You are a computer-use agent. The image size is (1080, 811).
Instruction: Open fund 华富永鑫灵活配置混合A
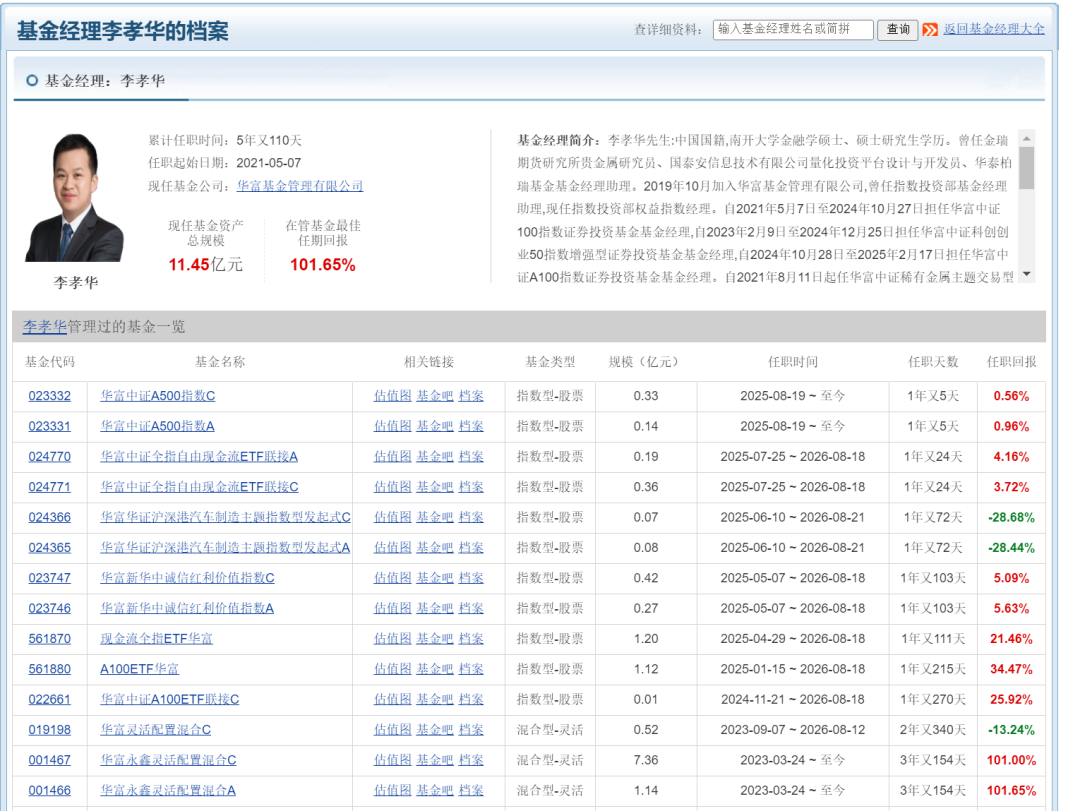[x=168, y=790]
